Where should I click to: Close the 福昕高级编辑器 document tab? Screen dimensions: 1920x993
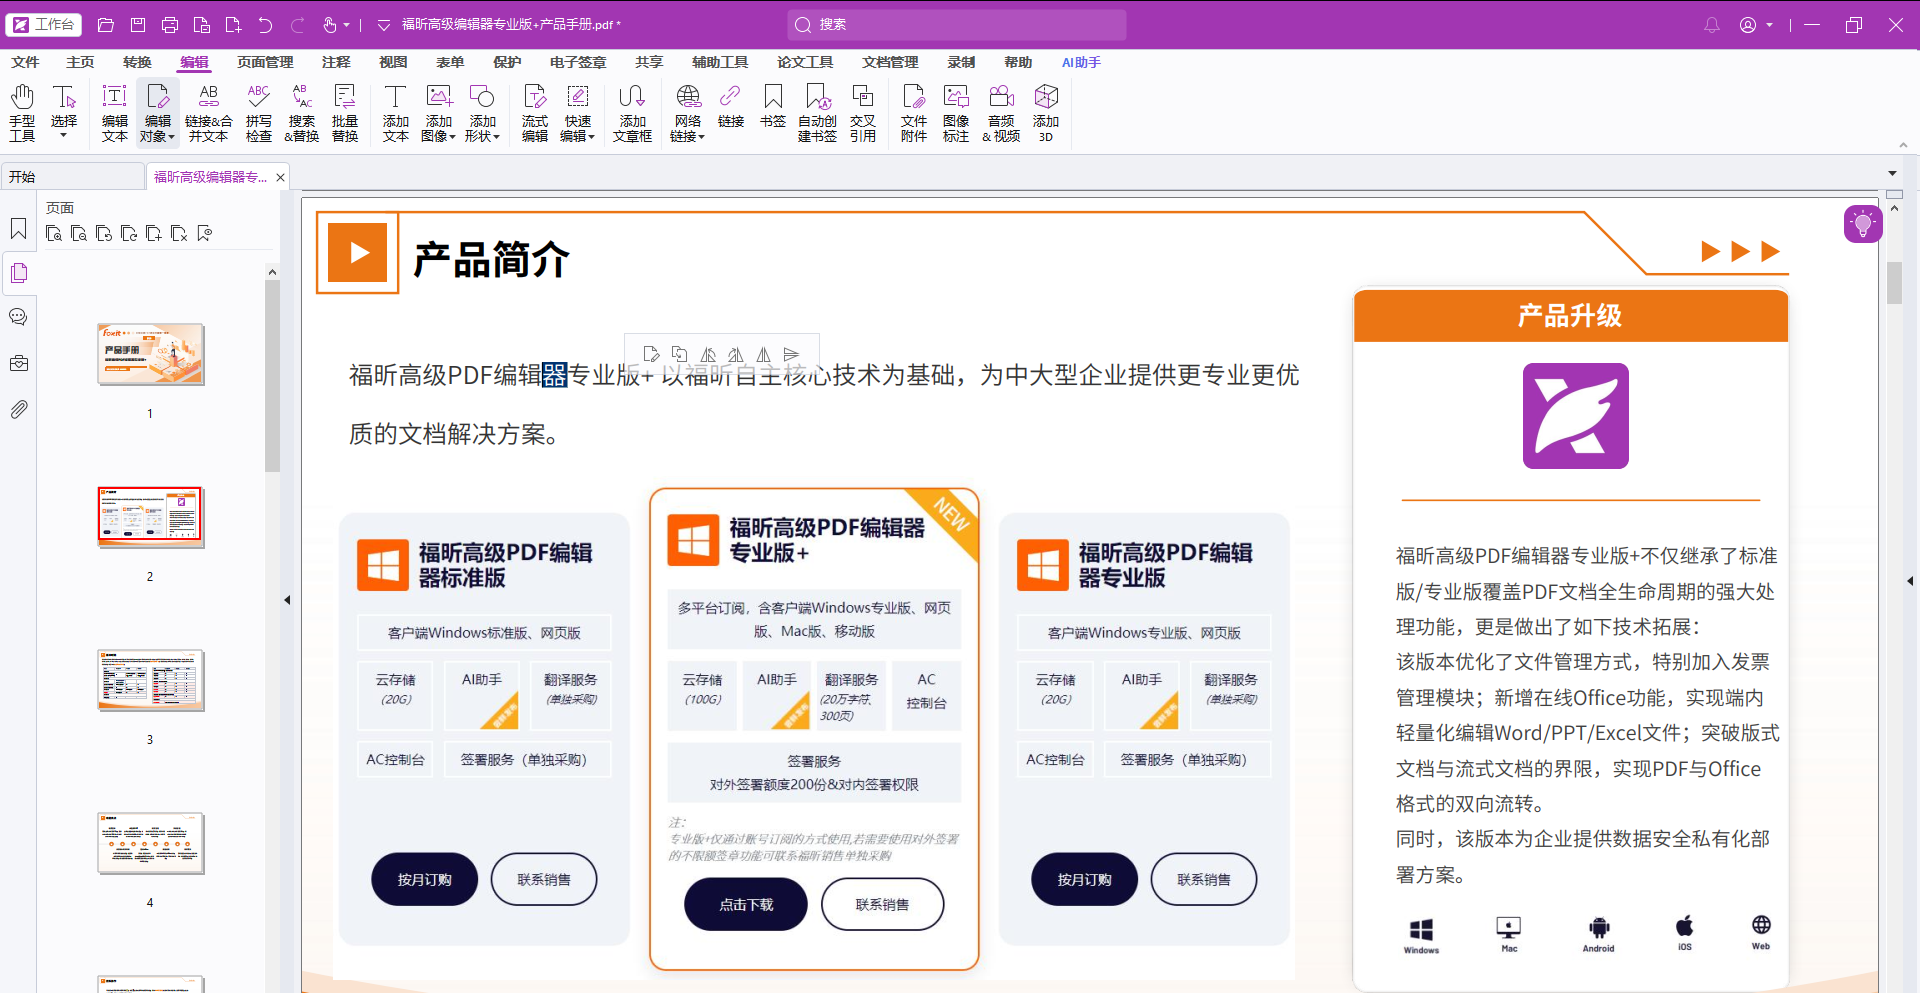pyautogui.click(x=281, y=177)
